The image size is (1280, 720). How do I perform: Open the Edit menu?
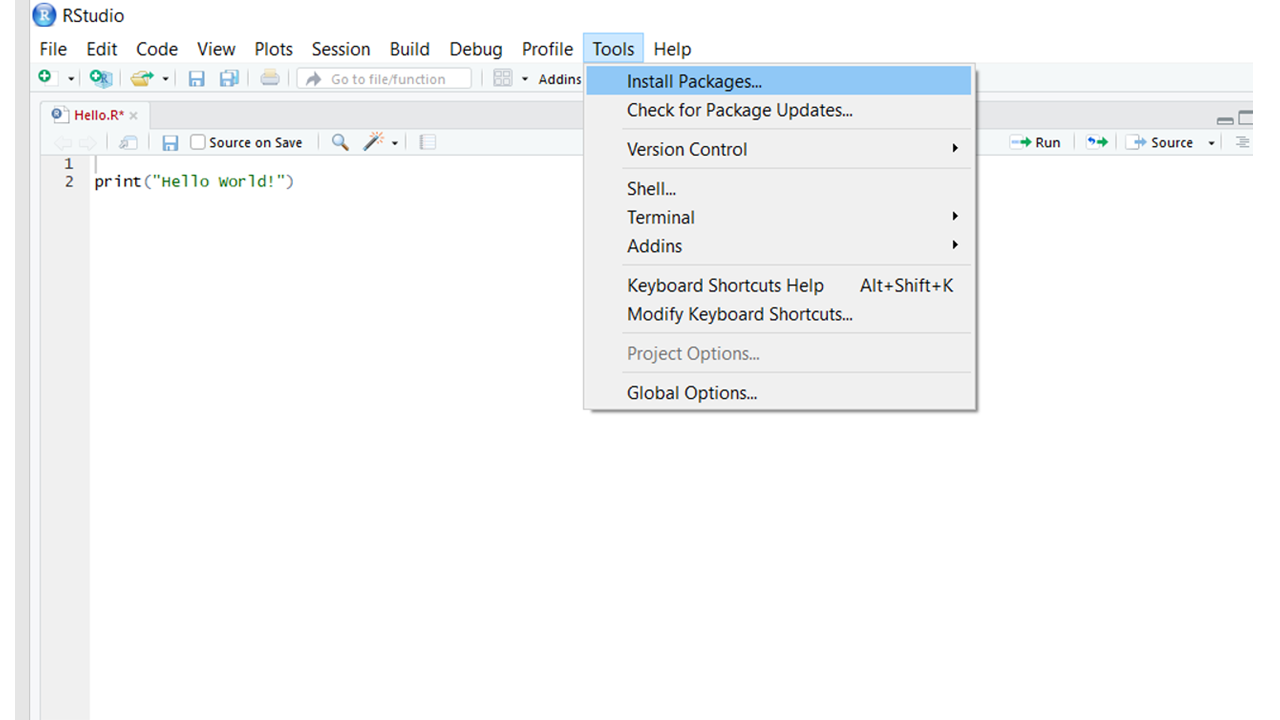[101, 49]
